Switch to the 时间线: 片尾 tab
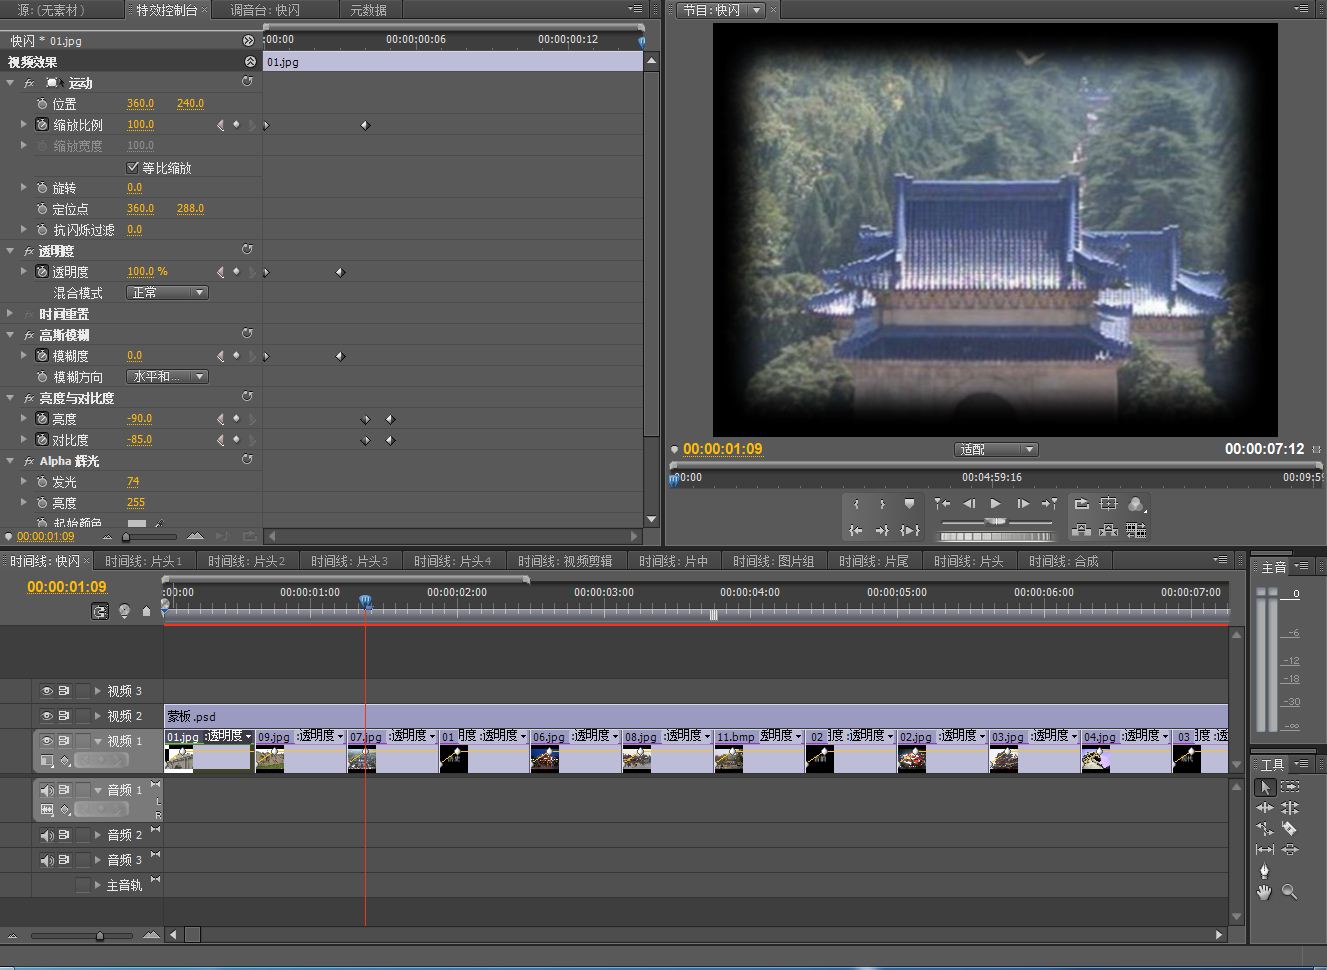Viewport: 1327px width, 970px height. (873, 561)
